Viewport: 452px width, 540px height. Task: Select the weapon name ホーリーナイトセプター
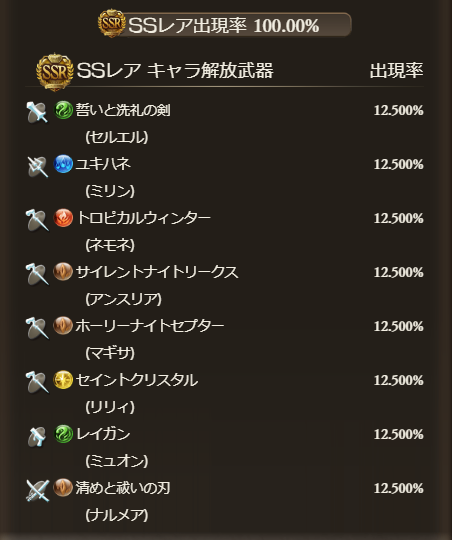click(x=150, y=326)
